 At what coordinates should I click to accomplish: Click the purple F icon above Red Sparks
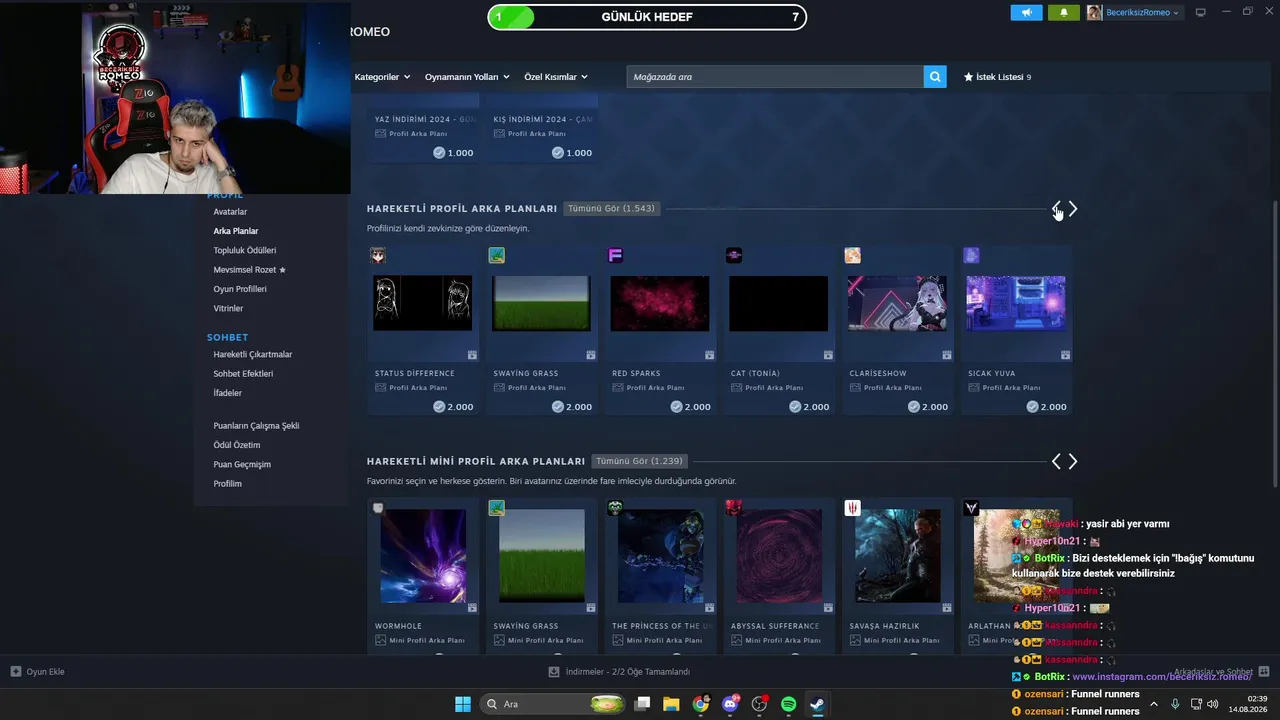[615, 256]
